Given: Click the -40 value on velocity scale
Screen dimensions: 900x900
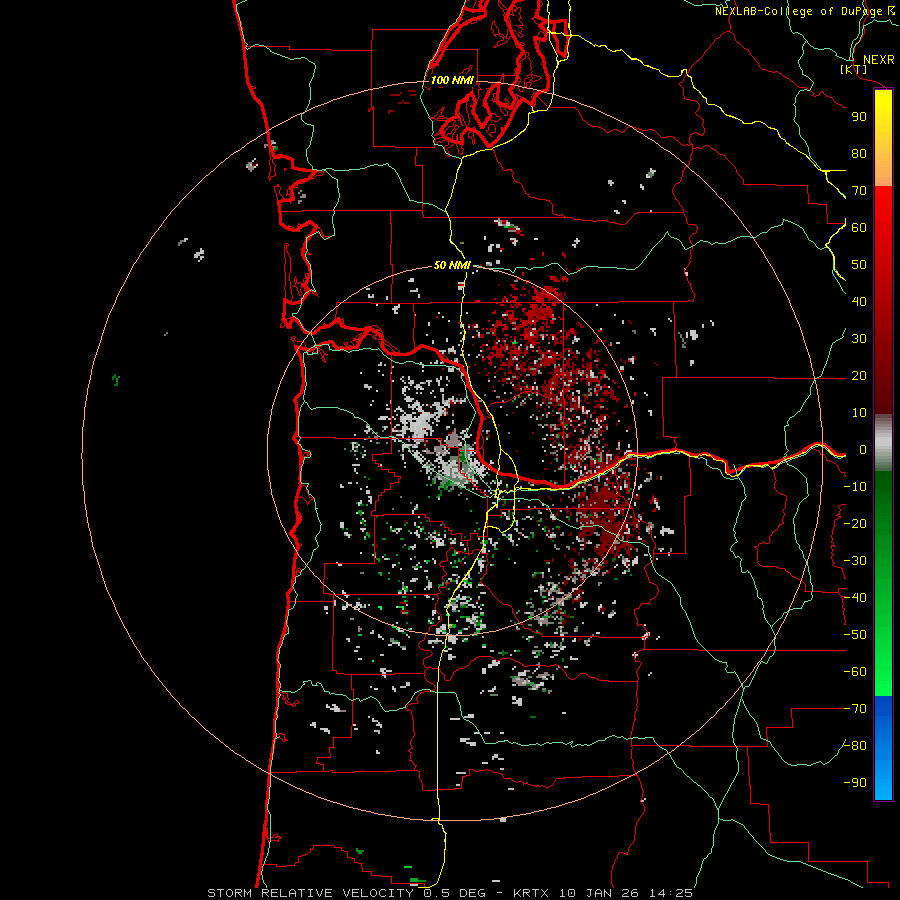Looking at the screenshot, I should click(855, 598).
